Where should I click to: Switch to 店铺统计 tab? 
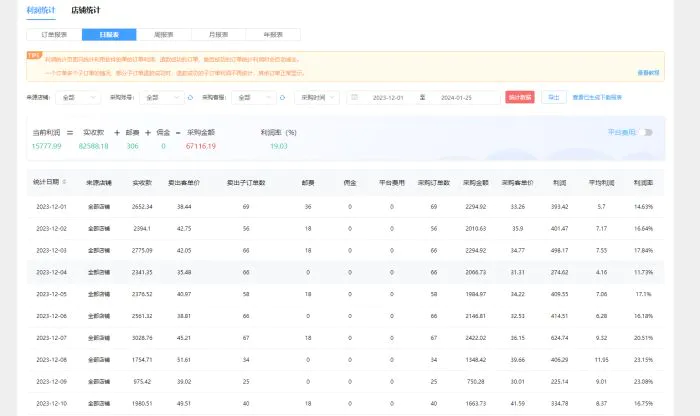click(86, 10)
